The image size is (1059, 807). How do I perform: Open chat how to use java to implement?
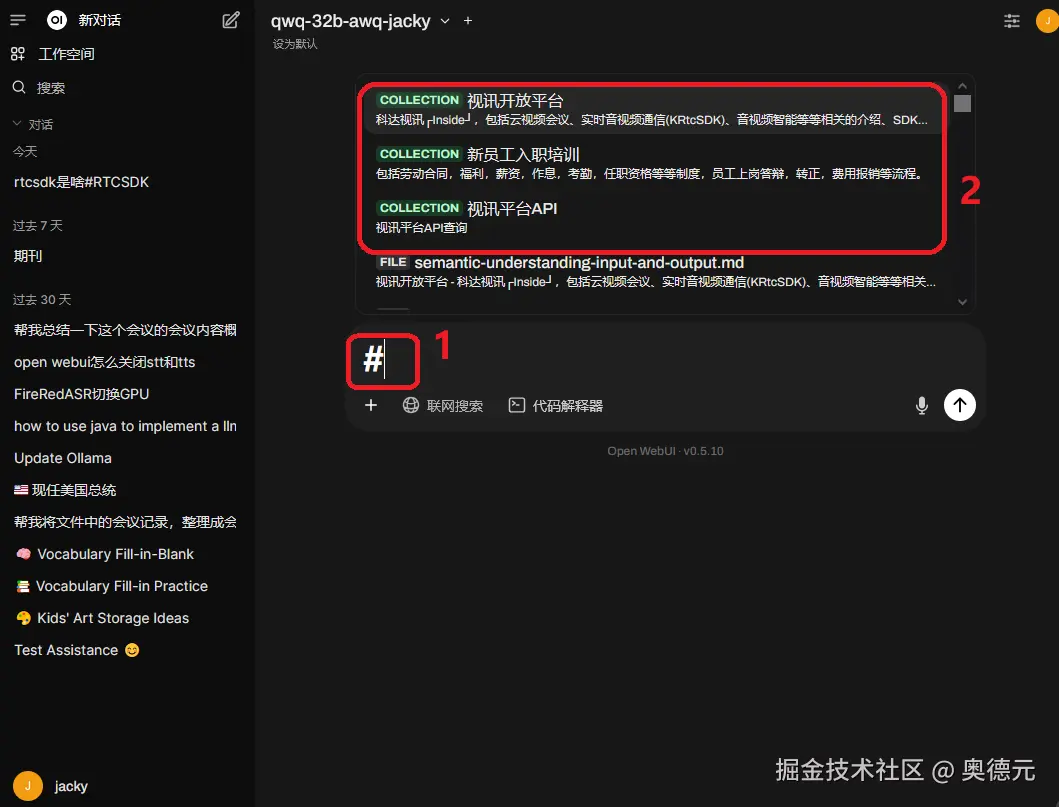click(x=127, y=426)
